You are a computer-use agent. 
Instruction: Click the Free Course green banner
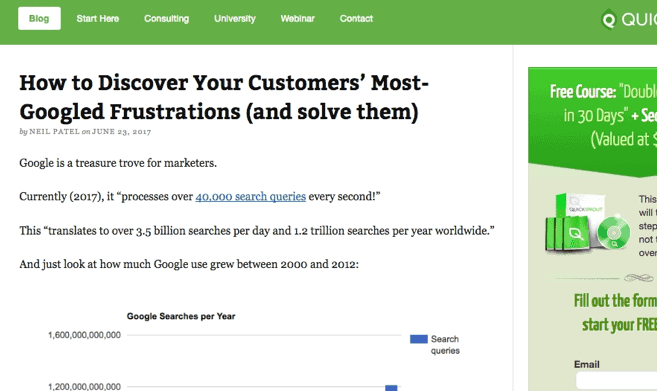click(x=593, y=119)
